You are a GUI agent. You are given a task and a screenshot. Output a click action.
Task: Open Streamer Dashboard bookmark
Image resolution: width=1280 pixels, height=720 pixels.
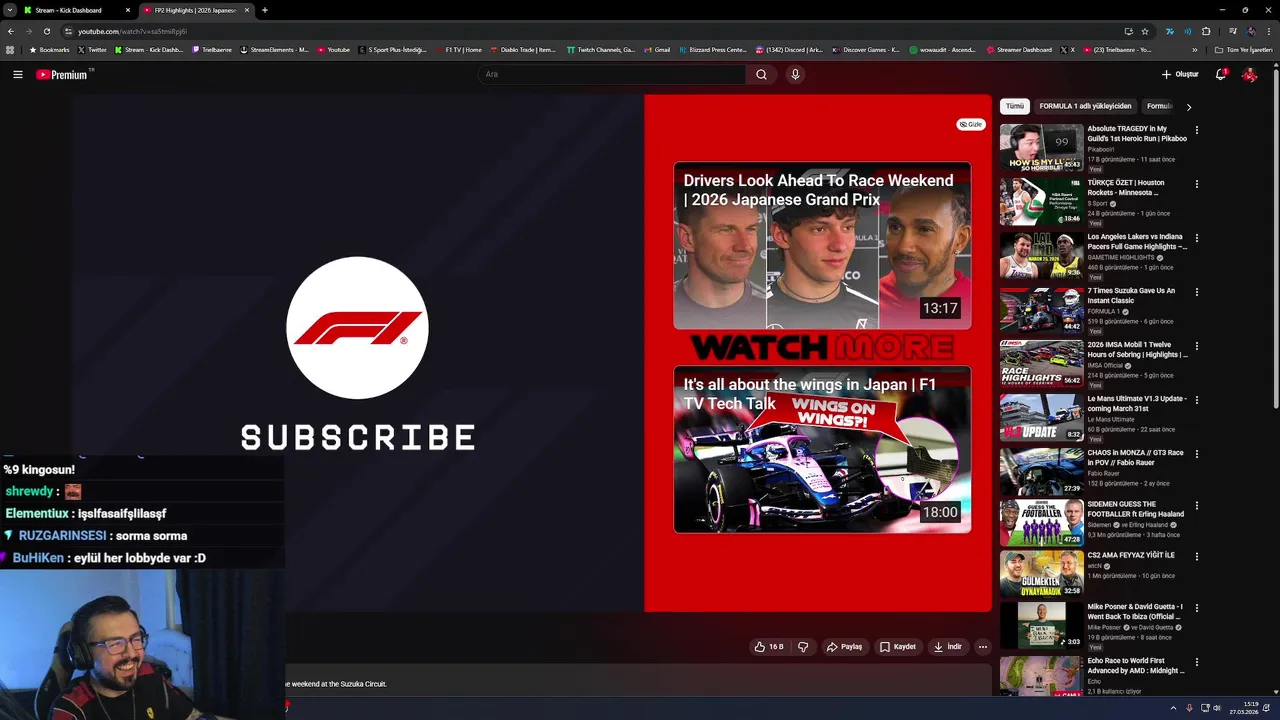pos(1019,50)
